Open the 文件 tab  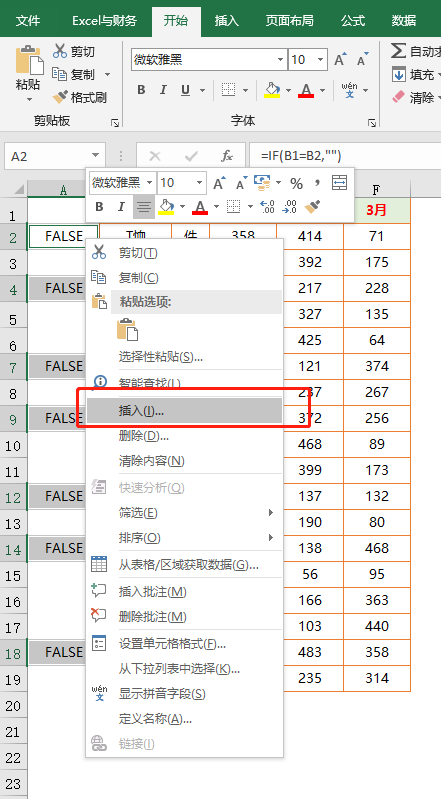click(28, 21)
